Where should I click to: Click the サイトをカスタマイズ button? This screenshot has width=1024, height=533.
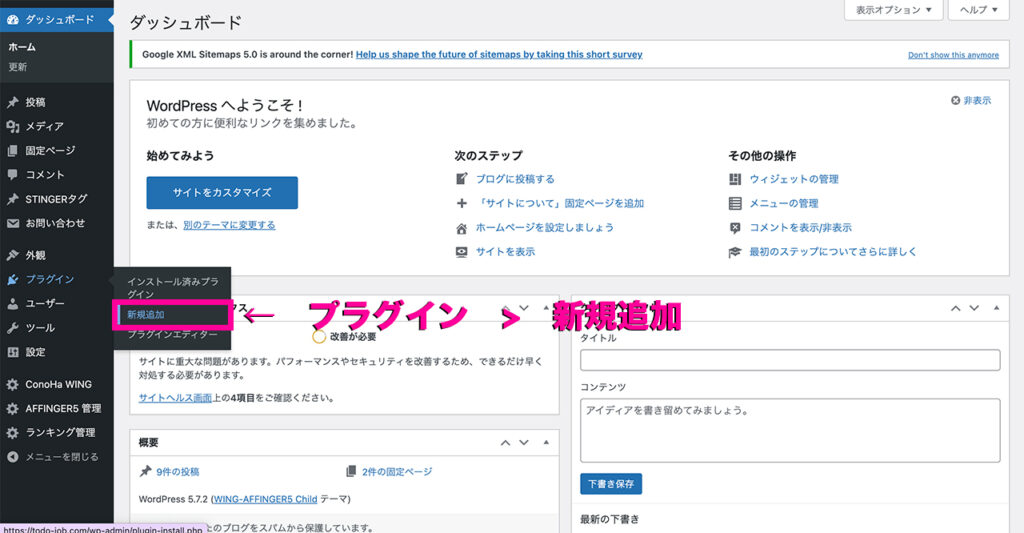point(222,193)
